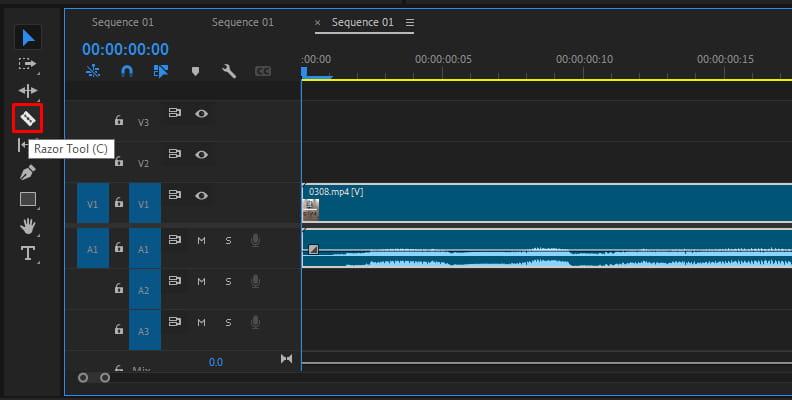The image size is (792, 400).
Task: Toggle lock on track V3
Action: point(119,120)
